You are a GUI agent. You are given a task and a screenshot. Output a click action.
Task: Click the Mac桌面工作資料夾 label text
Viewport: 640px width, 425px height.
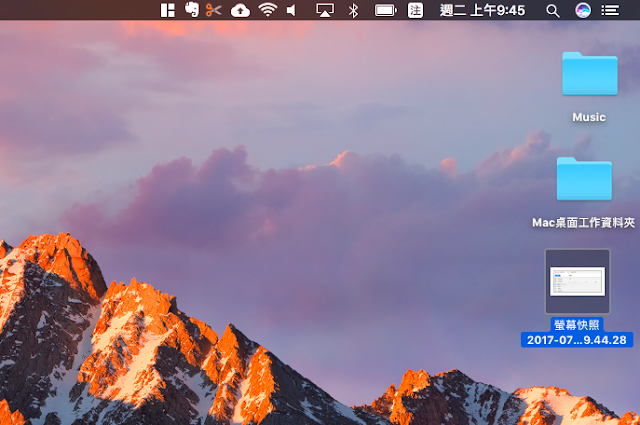tap(584, 223)
